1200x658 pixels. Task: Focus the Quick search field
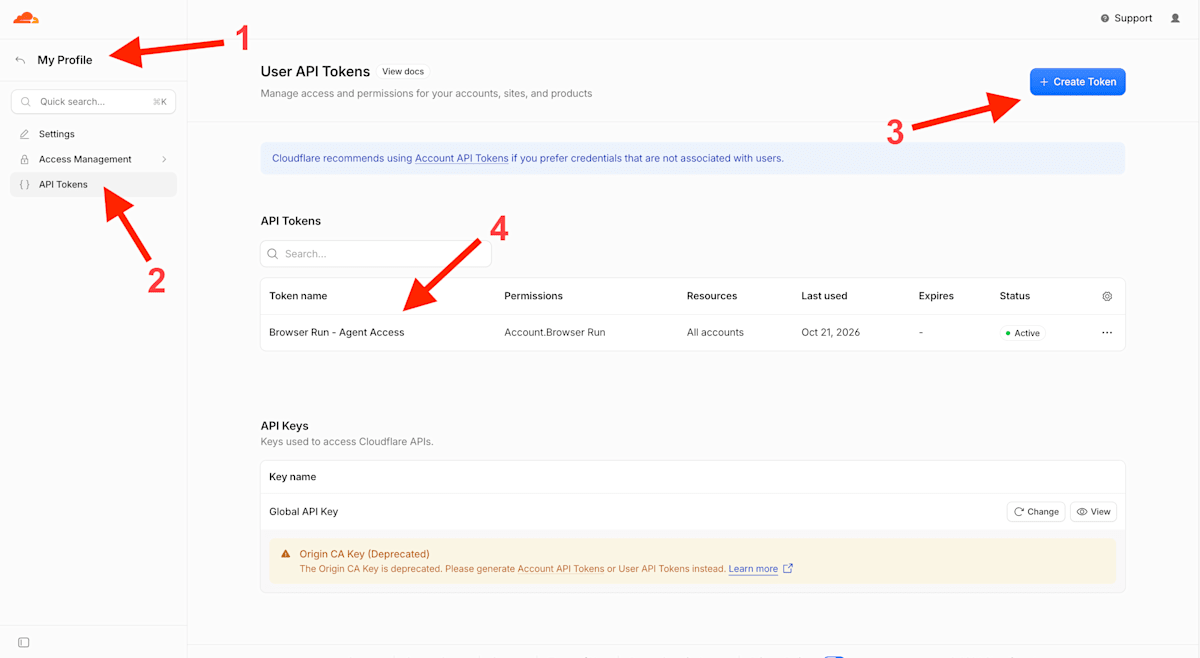click(93, 102)
